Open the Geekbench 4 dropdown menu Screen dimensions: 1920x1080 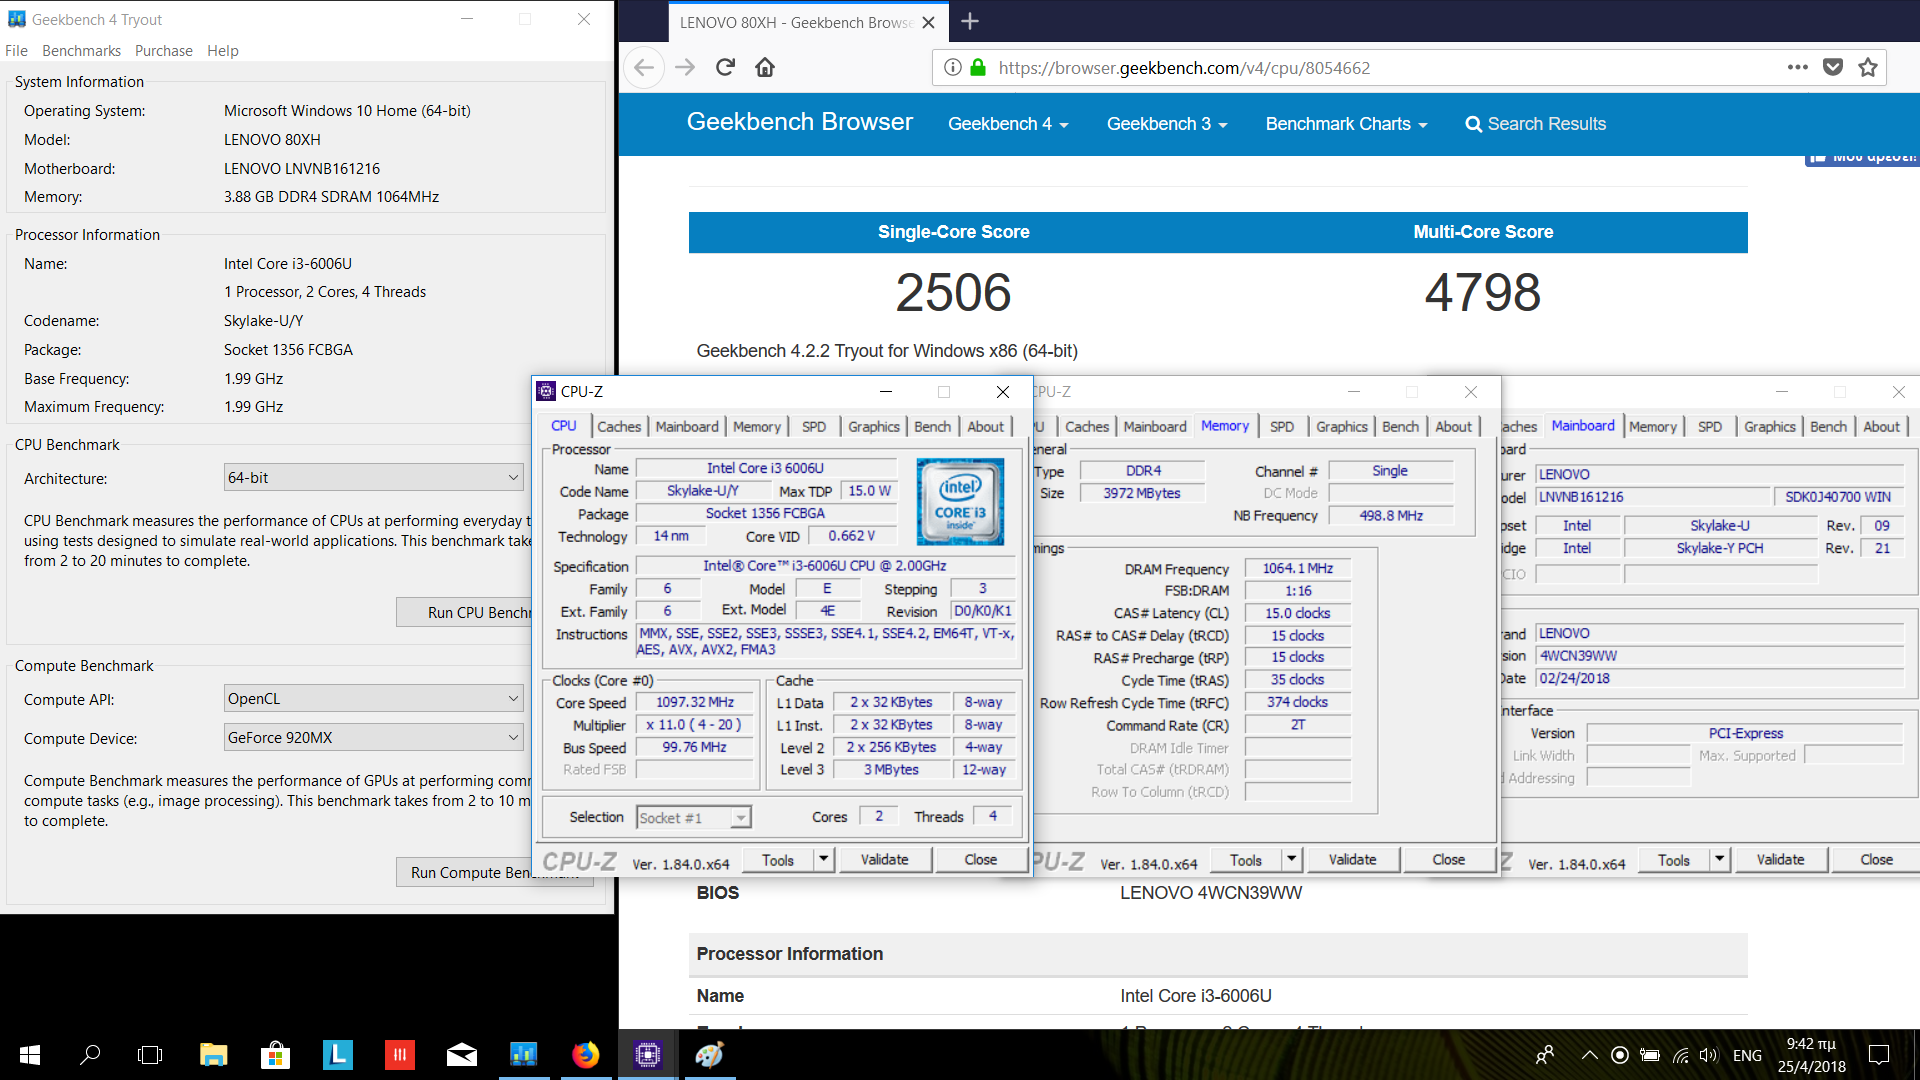tap(1008, 124)
